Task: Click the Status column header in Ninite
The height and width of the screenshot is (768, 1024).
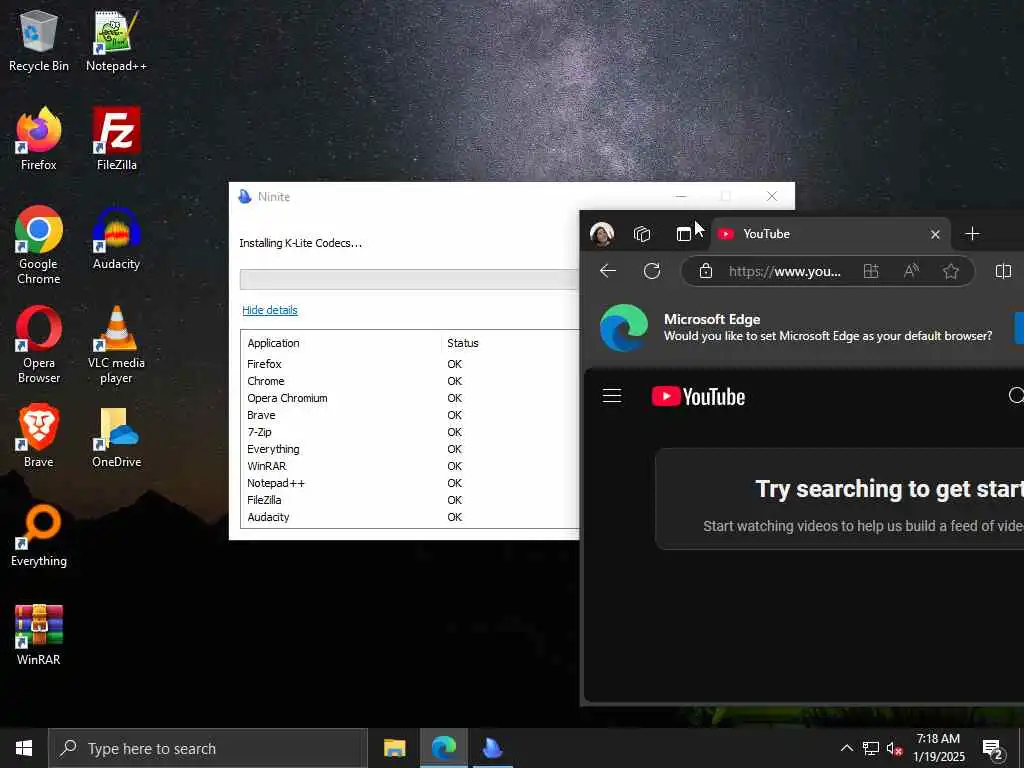Action: (462, 343)
